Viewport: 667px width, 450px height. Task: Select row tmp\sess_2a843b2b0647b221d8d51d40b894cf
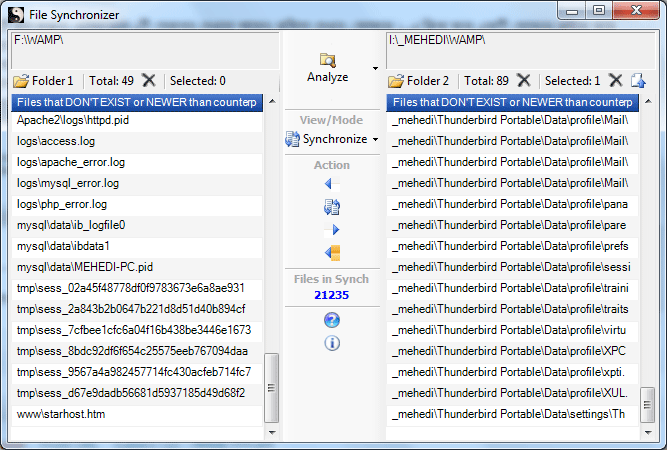pos(137,309)
